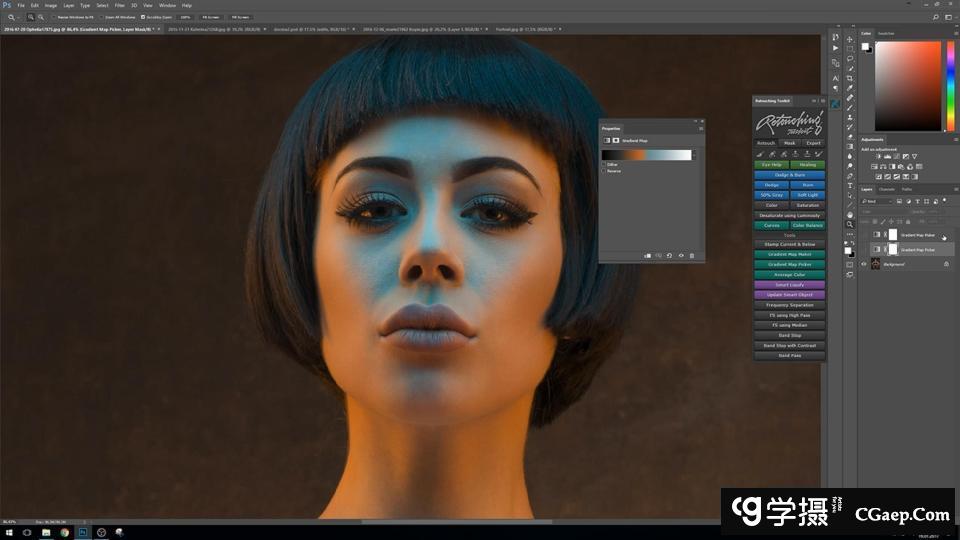Select the Type tool in the toolbar

(850, 185)
